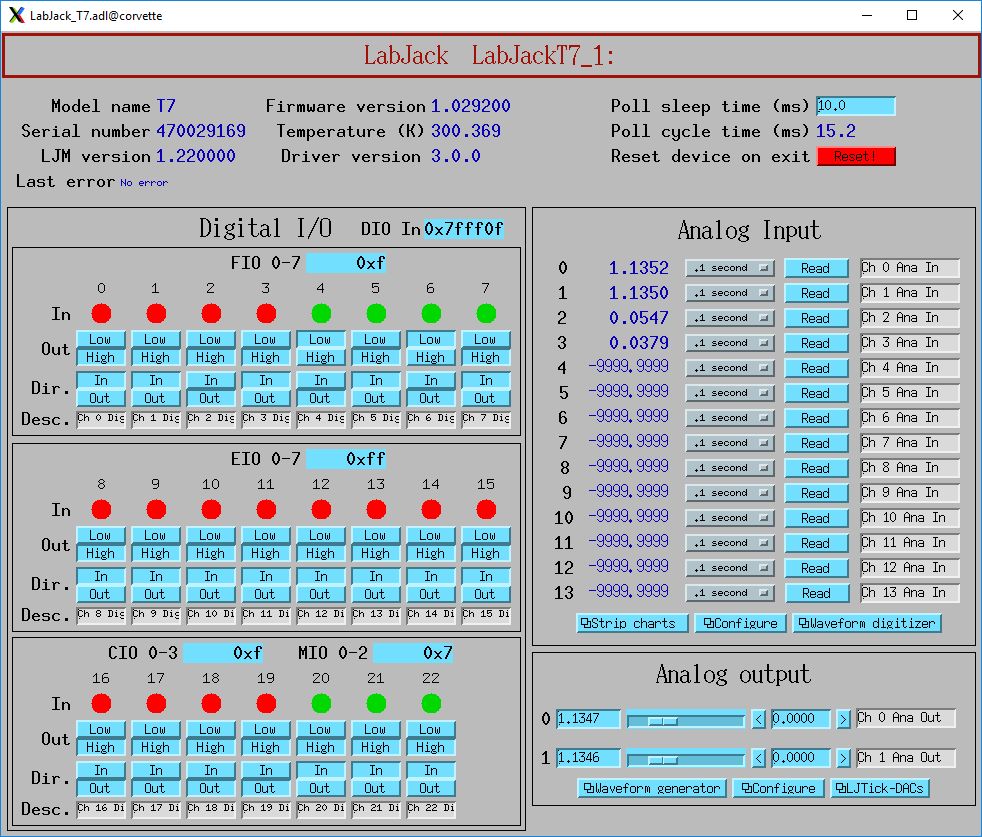Viewport: 982px width, 837px height.
Task: Open scan rate dropdown for analog input 12
Action: [730, 568]
